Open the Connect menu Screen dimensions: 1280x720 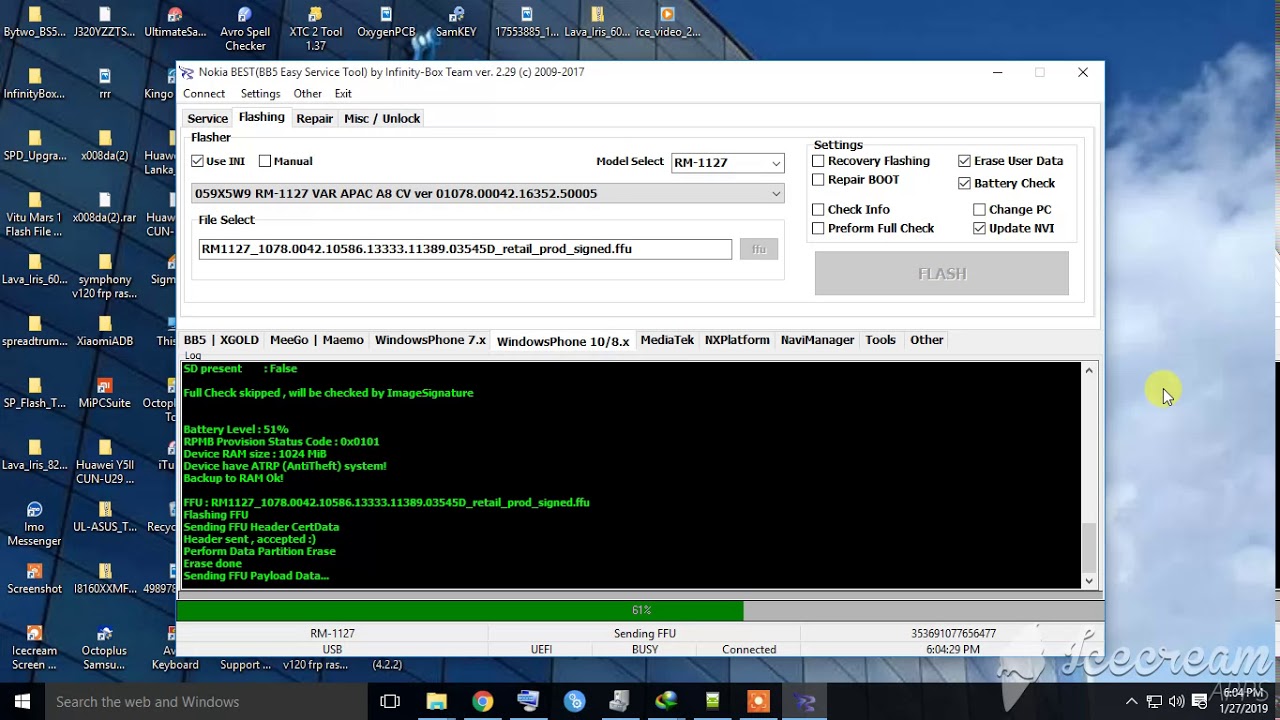(204, 93)
